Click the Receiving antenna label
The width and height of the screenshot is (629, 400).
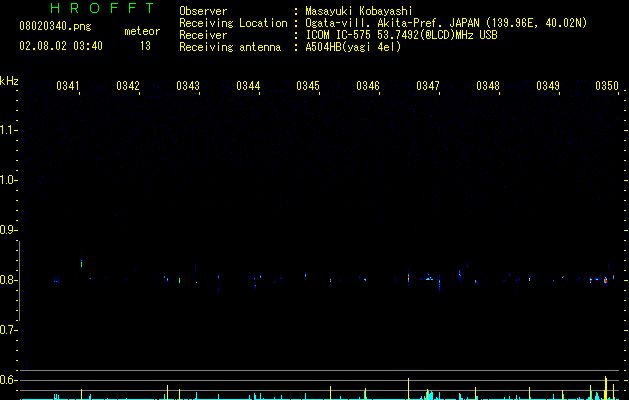coord(230,47)
